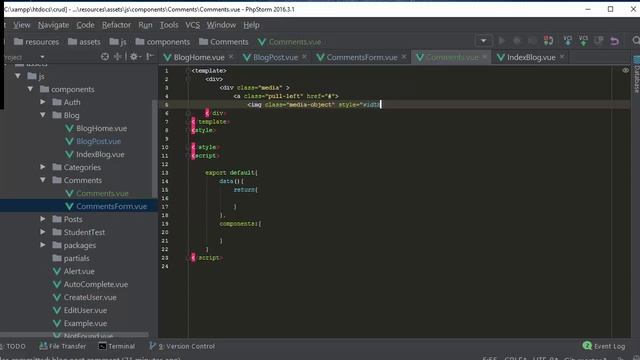Click Collapse All icon in Project panel
Viewport: 640px width, 360px height.
click(x=118, y=57)
